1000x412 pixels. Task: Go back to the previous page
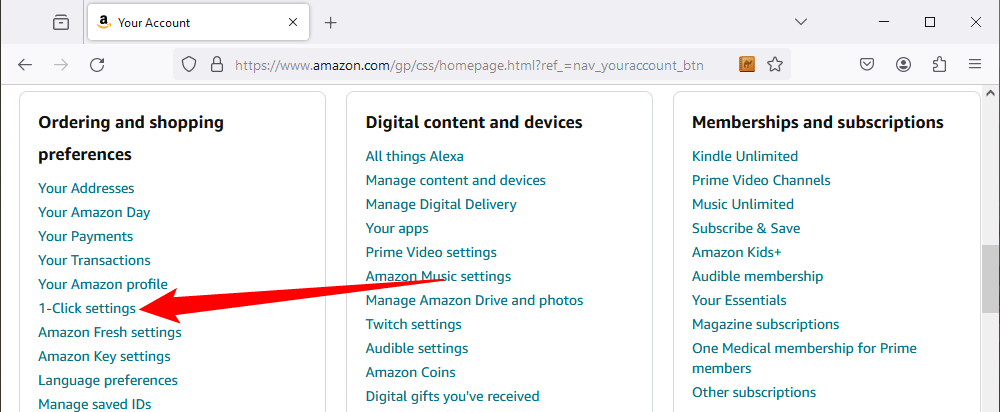26,65
